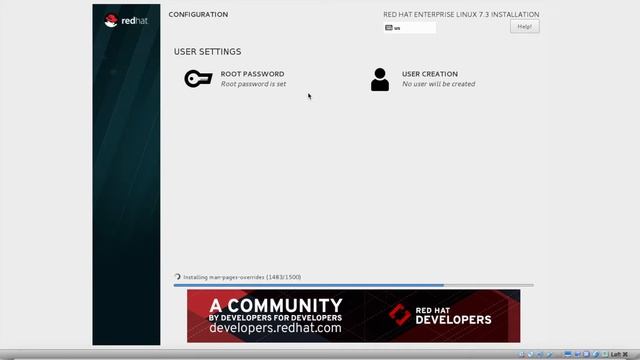Click the 'Left ⌘' host key indicator
The width and height of the screenshot is (640, 360).
coord(619,354)
